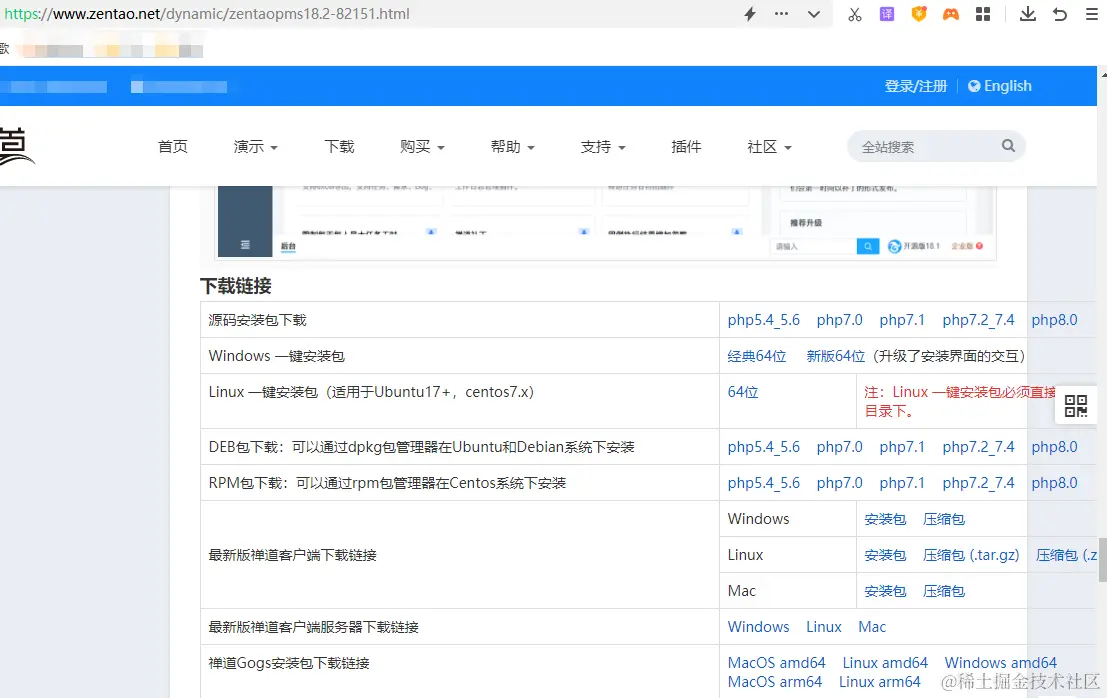
Task: Open the game controller extension icon
Action: point(951,14)
